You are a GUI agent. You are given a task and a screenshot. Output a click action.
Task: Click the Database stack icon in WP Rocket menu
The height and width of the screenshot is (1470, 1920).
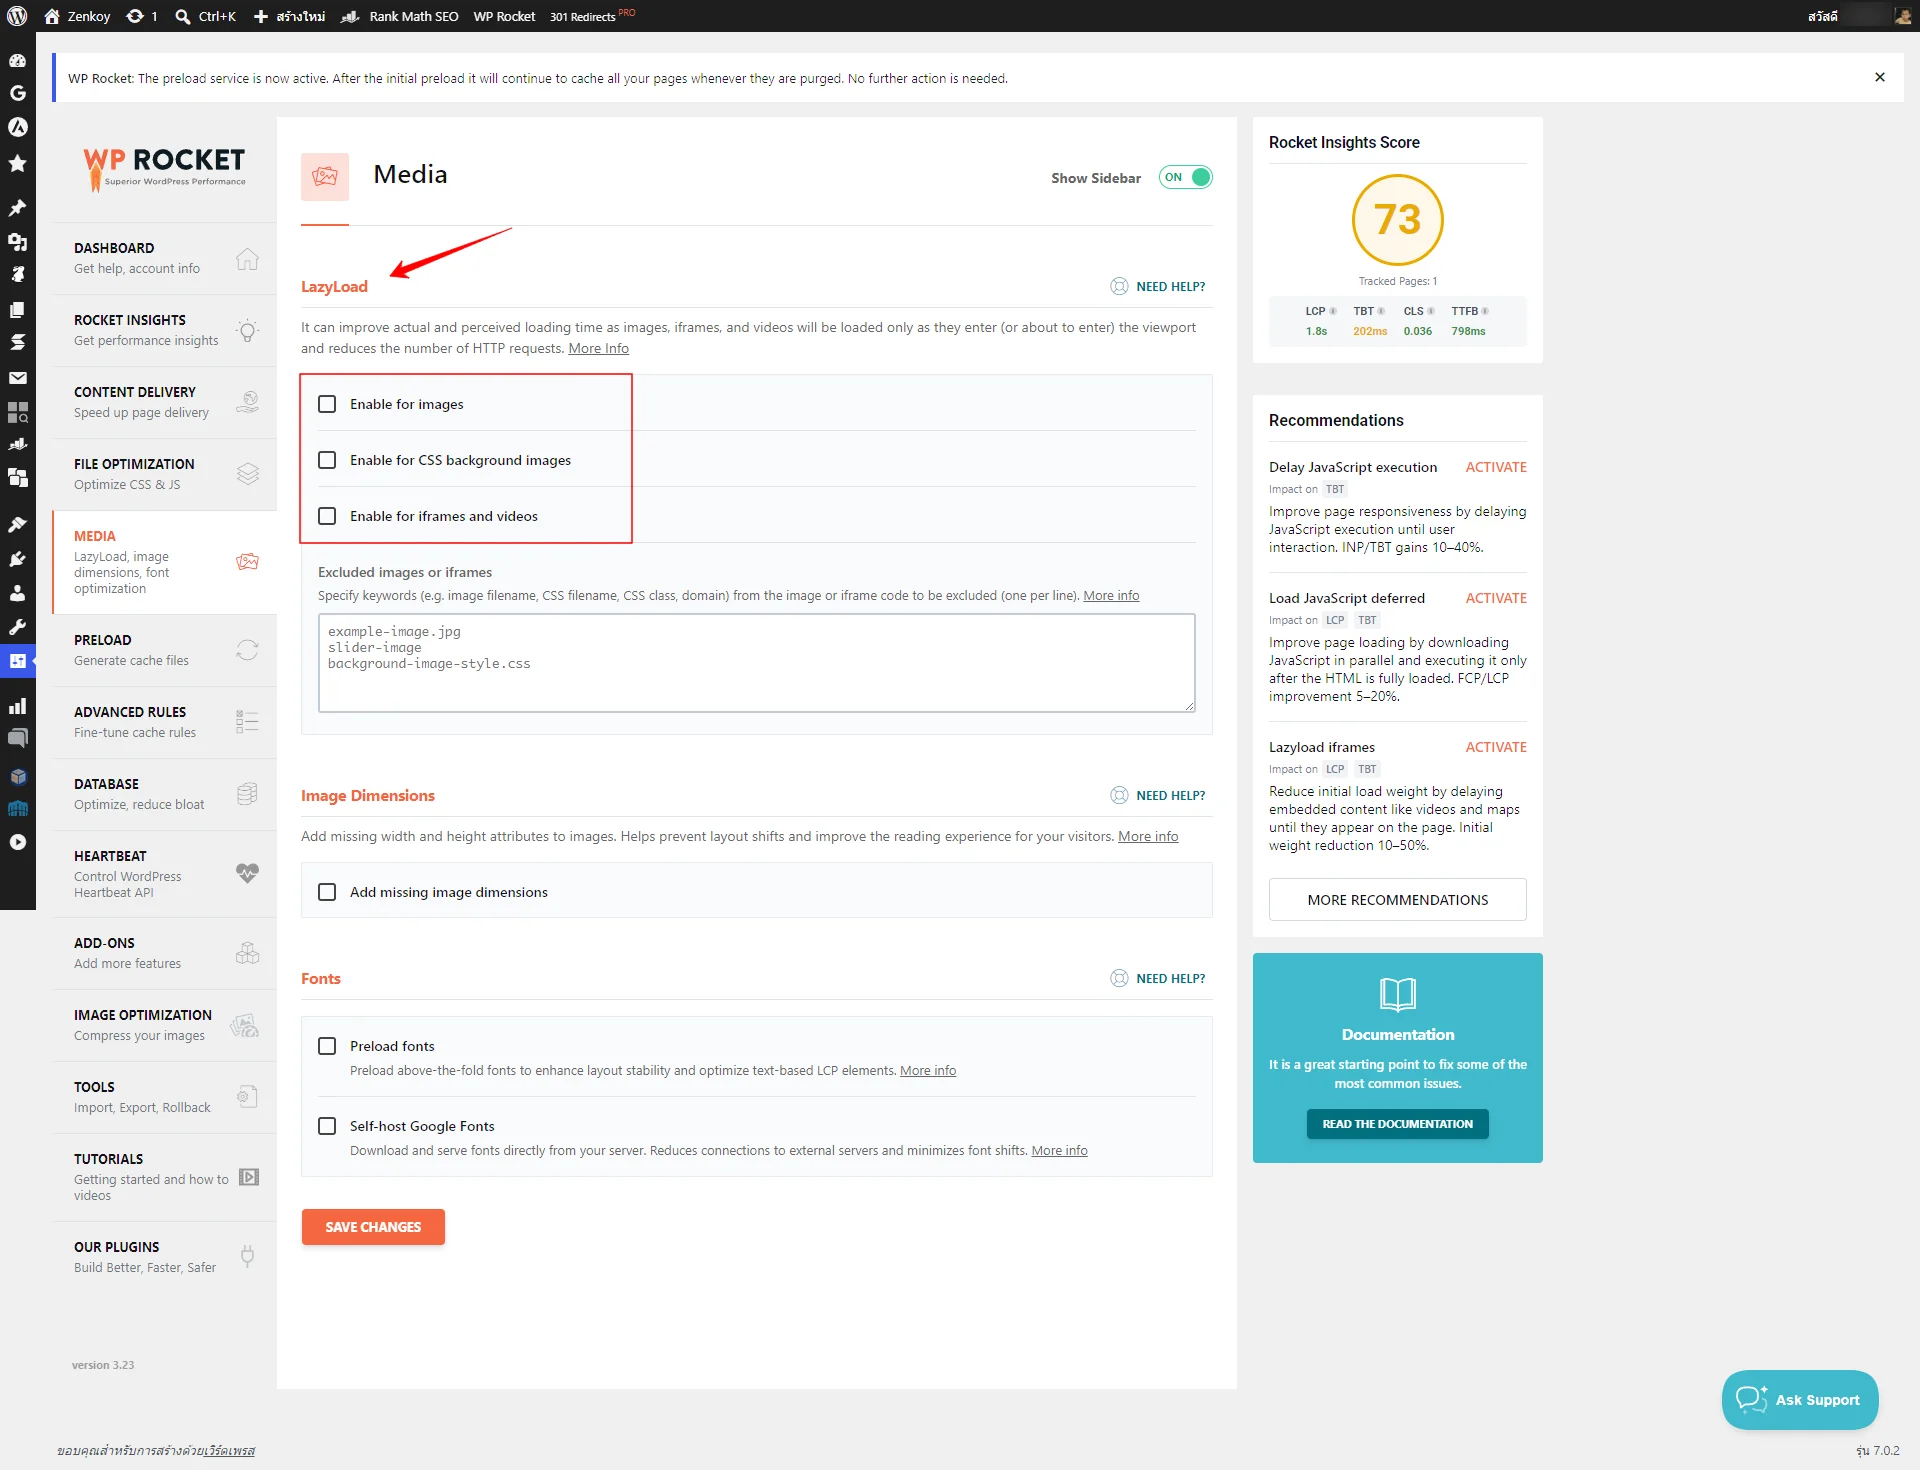click(247, 794)
